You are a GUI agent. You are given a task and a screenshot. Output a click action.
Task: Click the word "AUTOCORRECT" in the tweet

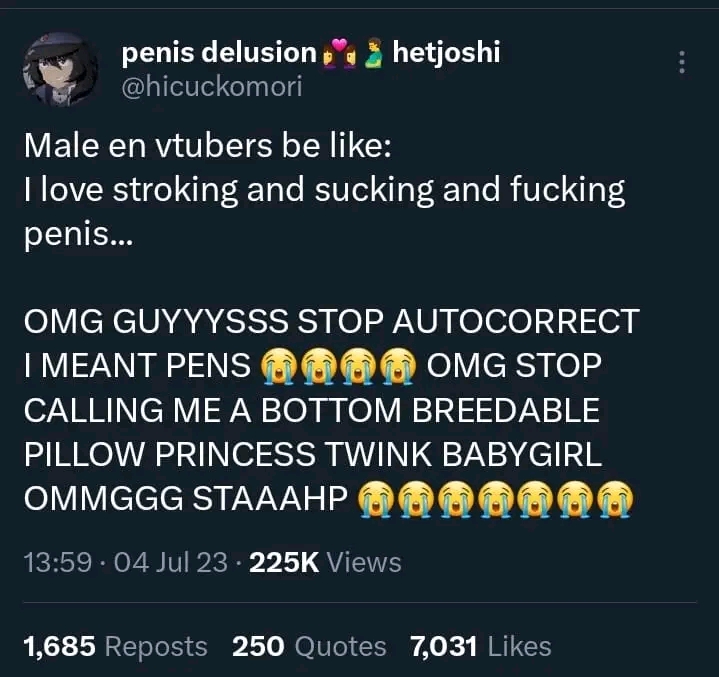(515, 321)
